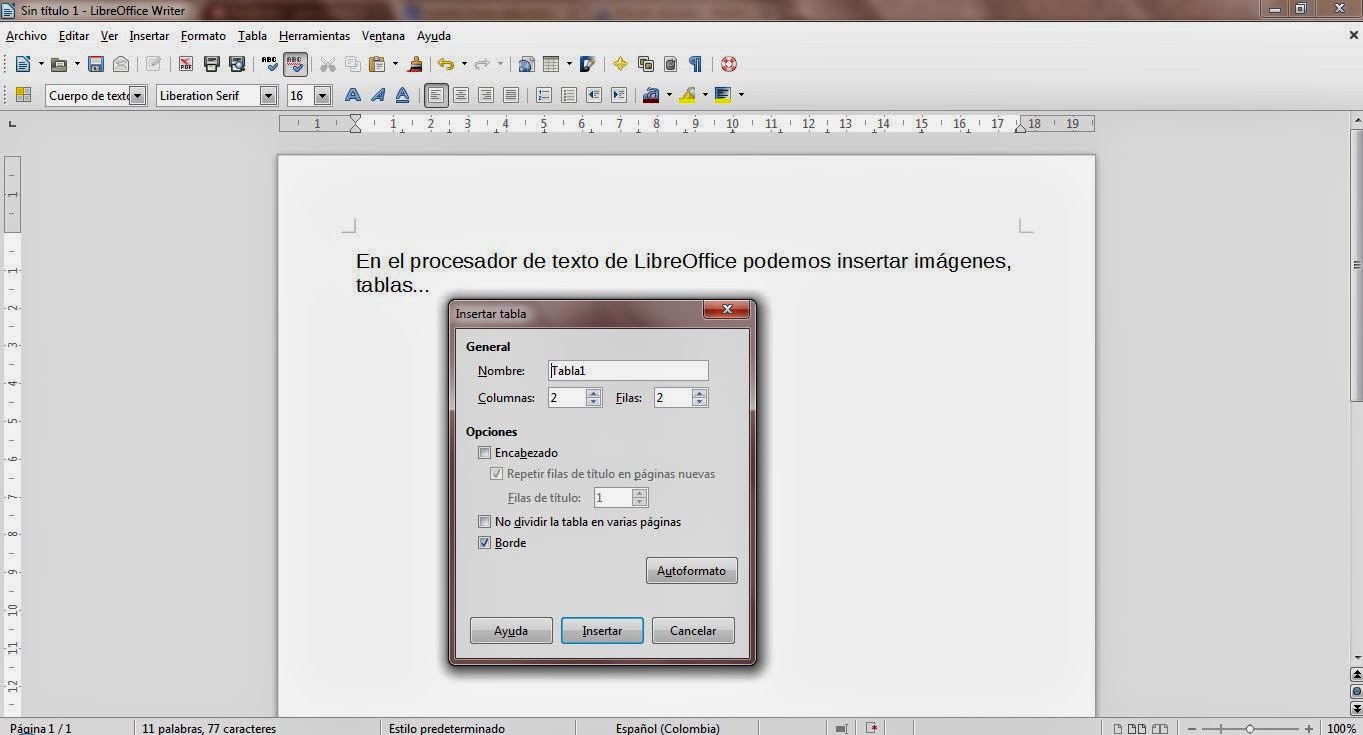The image size is (1363, 735).
Task: Click the Hyperlink icon in toolbar
Action: click(x=527, y=64)
